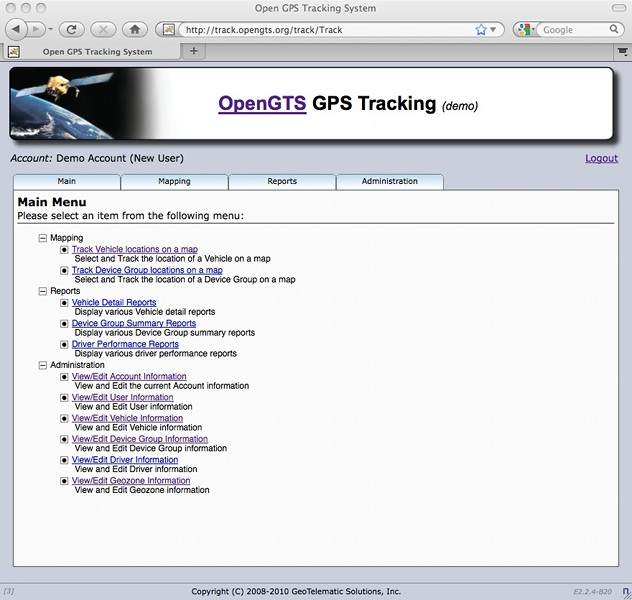
Task: Click the 'Display various Vehicle detail reports' description
Action: 145,312
